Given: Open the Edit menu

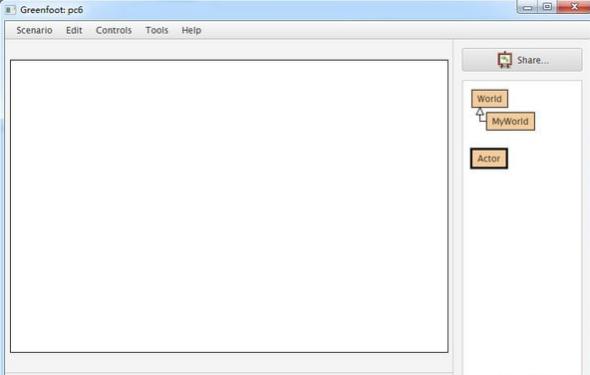Looking at the screenshot, I should [74, 30].
